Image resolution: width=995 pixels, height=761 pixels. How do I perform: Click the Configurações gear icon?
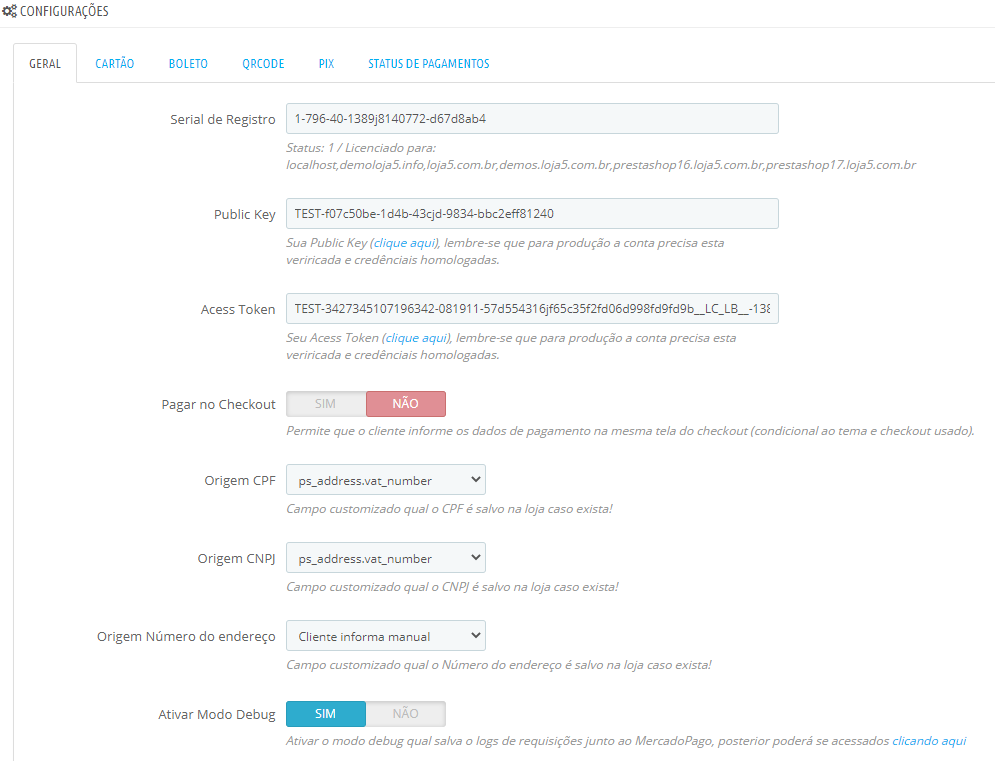10,12
